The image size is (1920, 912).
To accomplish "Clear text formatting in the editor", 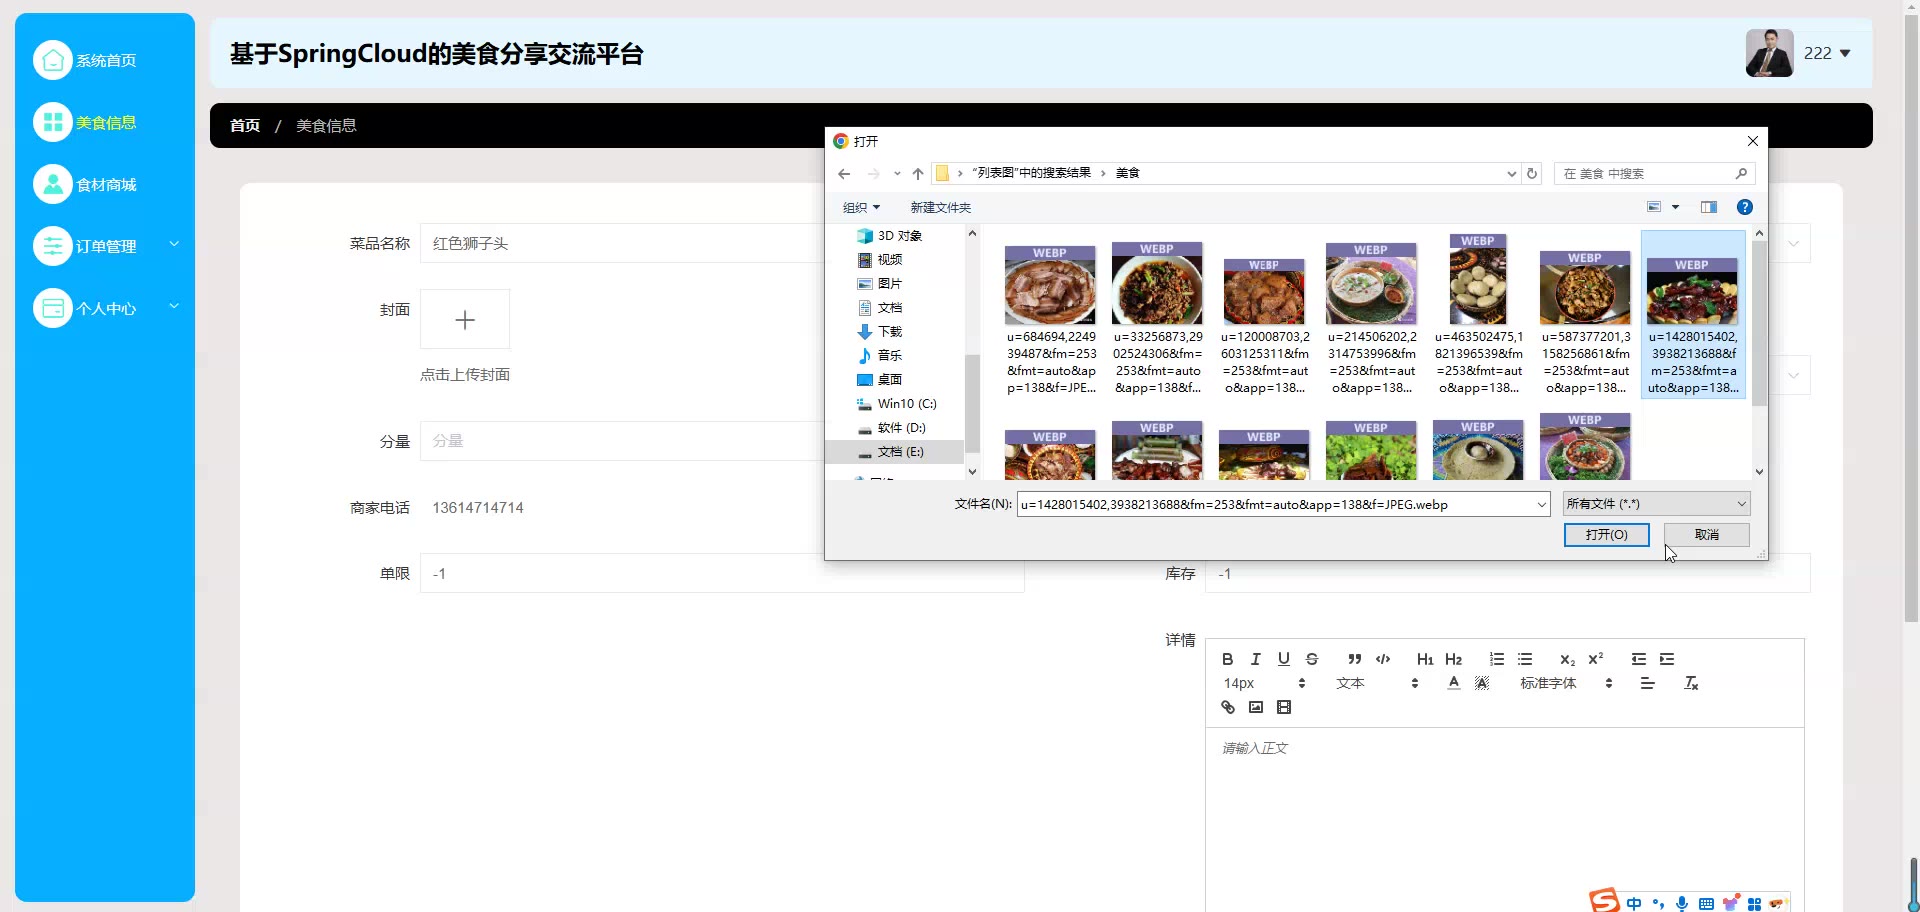I will point(1691,683).
